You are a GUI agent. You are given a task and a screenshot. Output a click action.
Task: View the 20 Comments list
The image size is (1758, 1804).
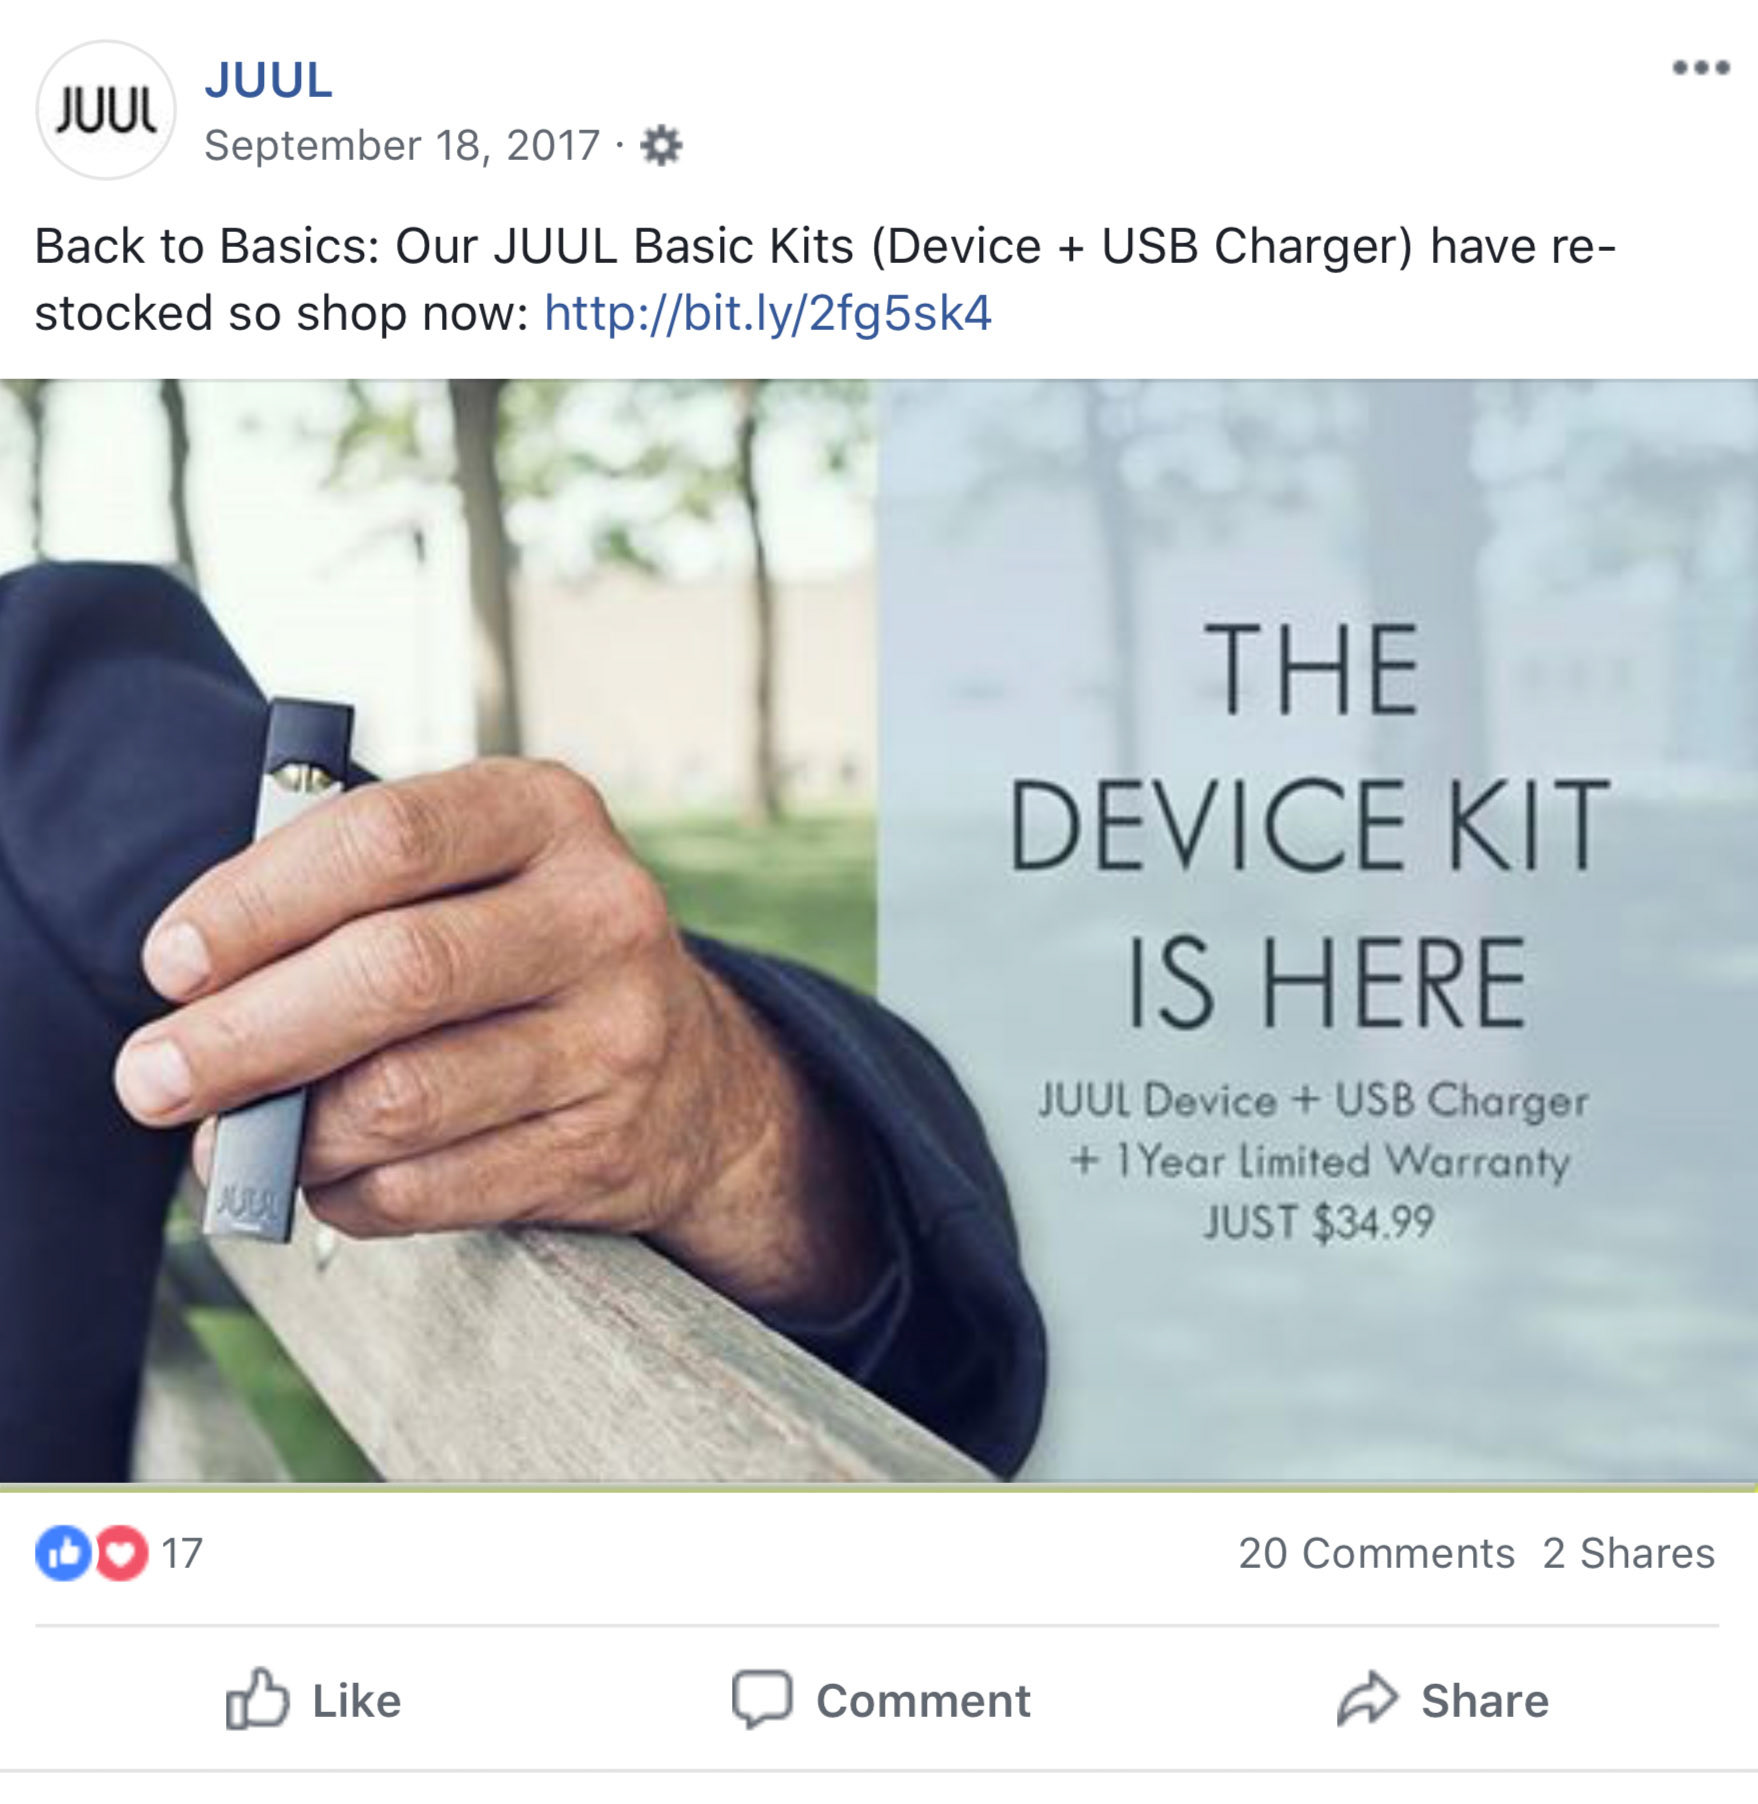[x=1376, y=1554]
